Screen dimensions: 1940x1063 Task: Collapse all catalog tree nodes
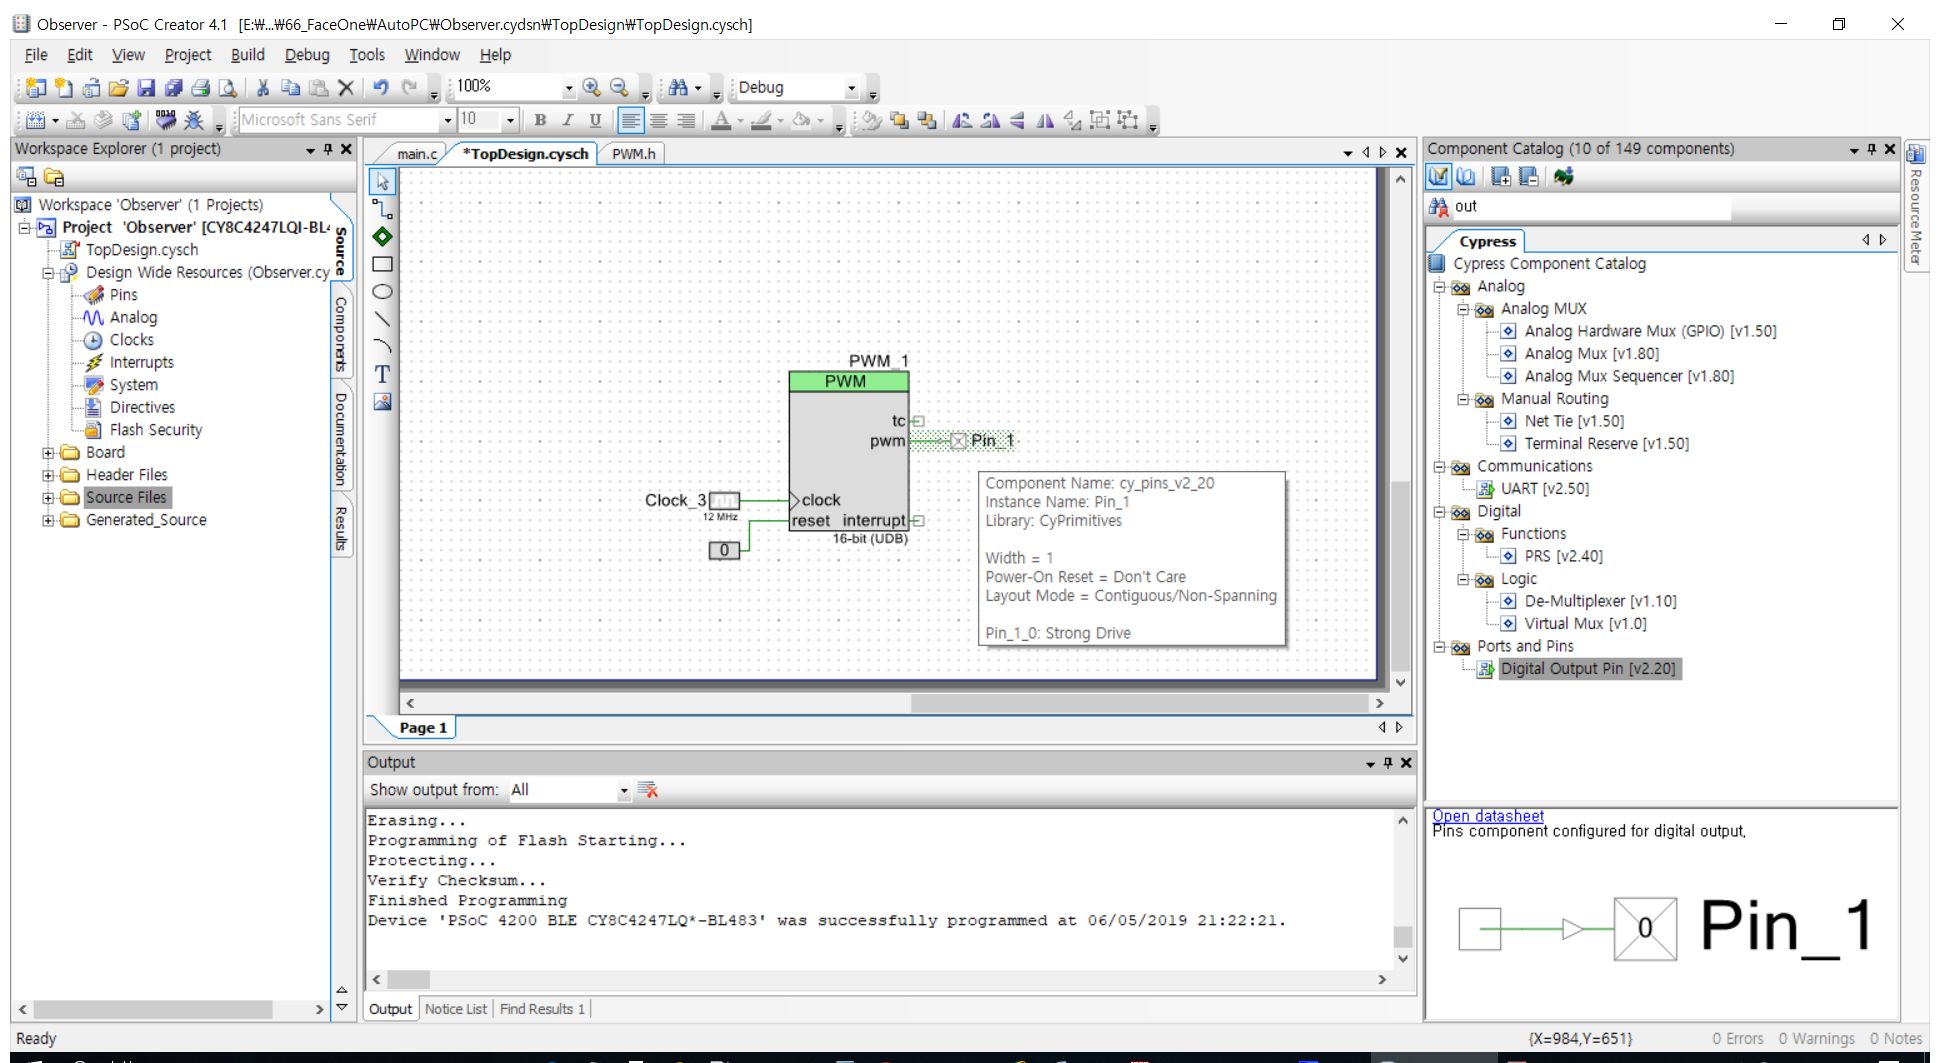(x=1529, y=177)
